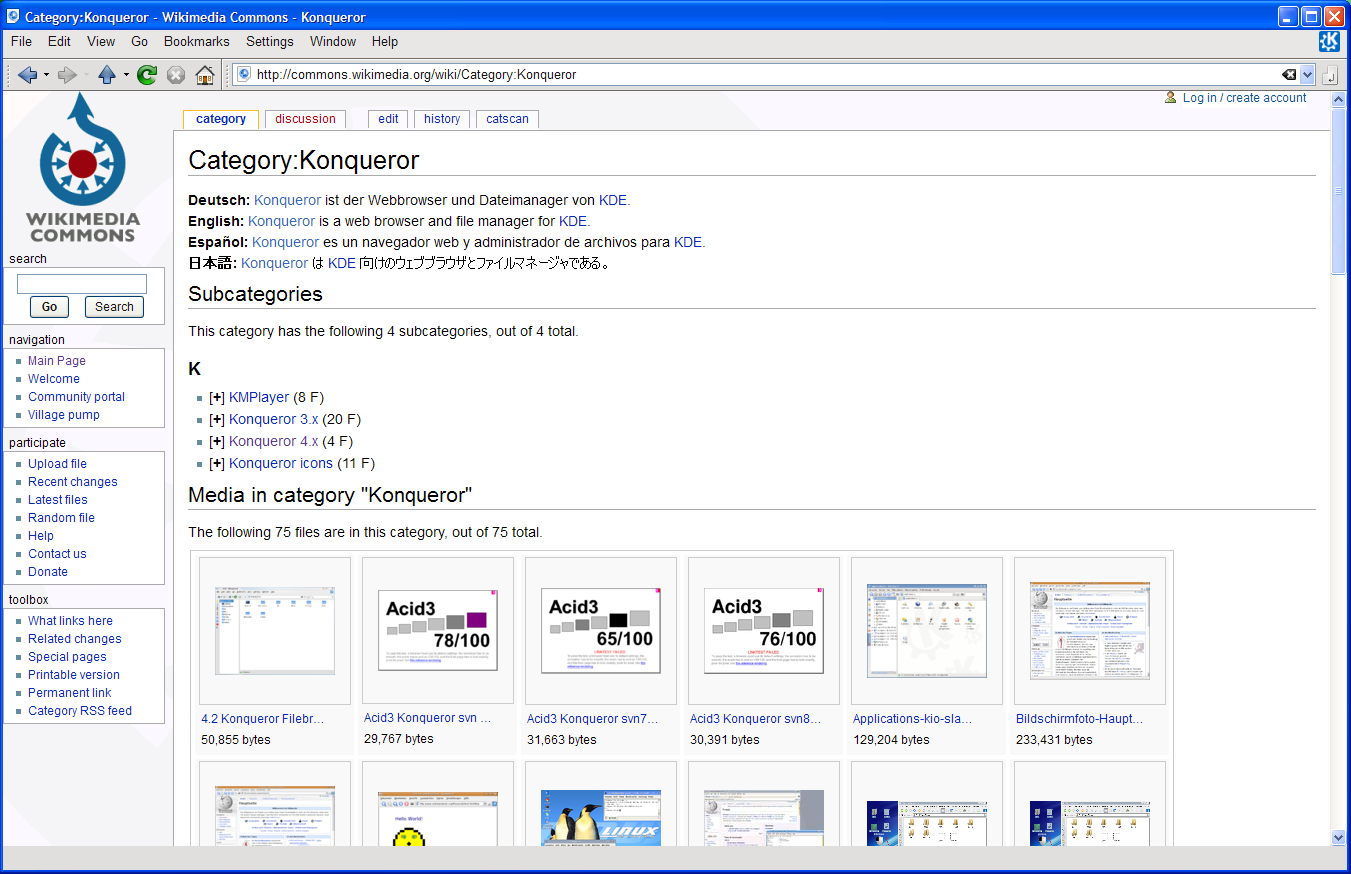Click the Back navigation arrow
This screenshot has width=1351, height=874.
click(x=27, y=75)
